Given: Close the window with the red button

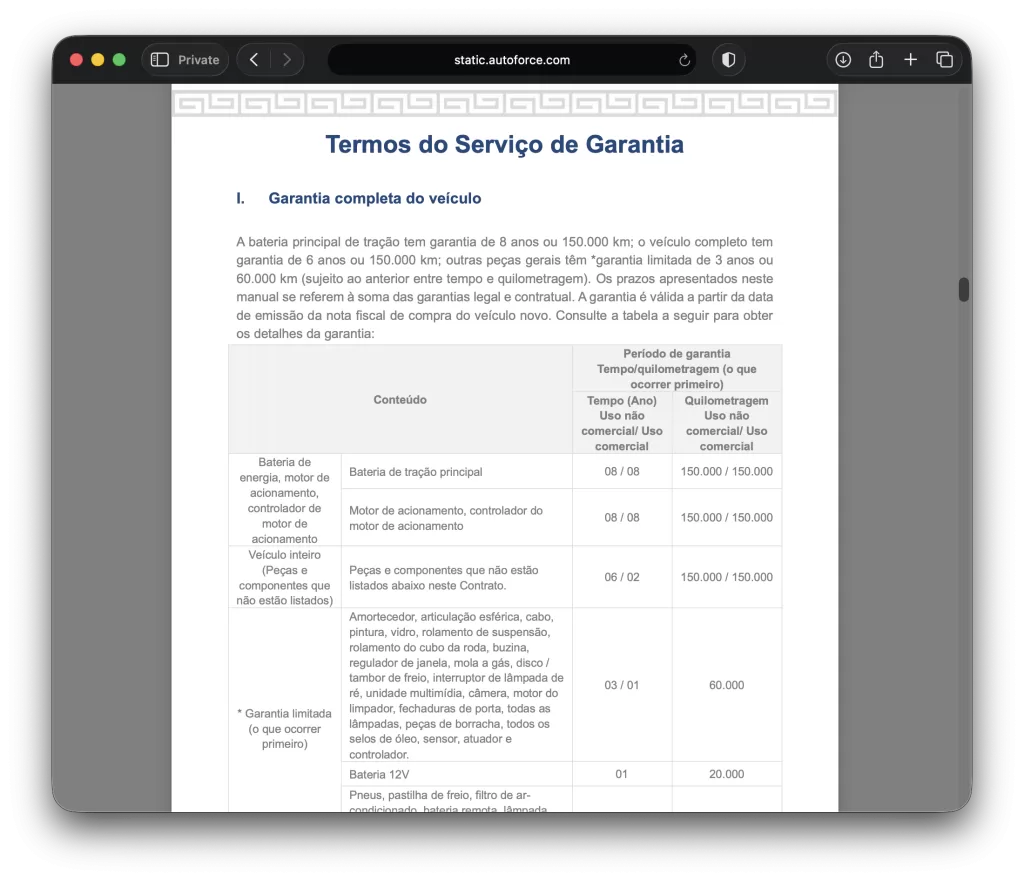Looking at the screenshot, I should [x=76, y=60].
